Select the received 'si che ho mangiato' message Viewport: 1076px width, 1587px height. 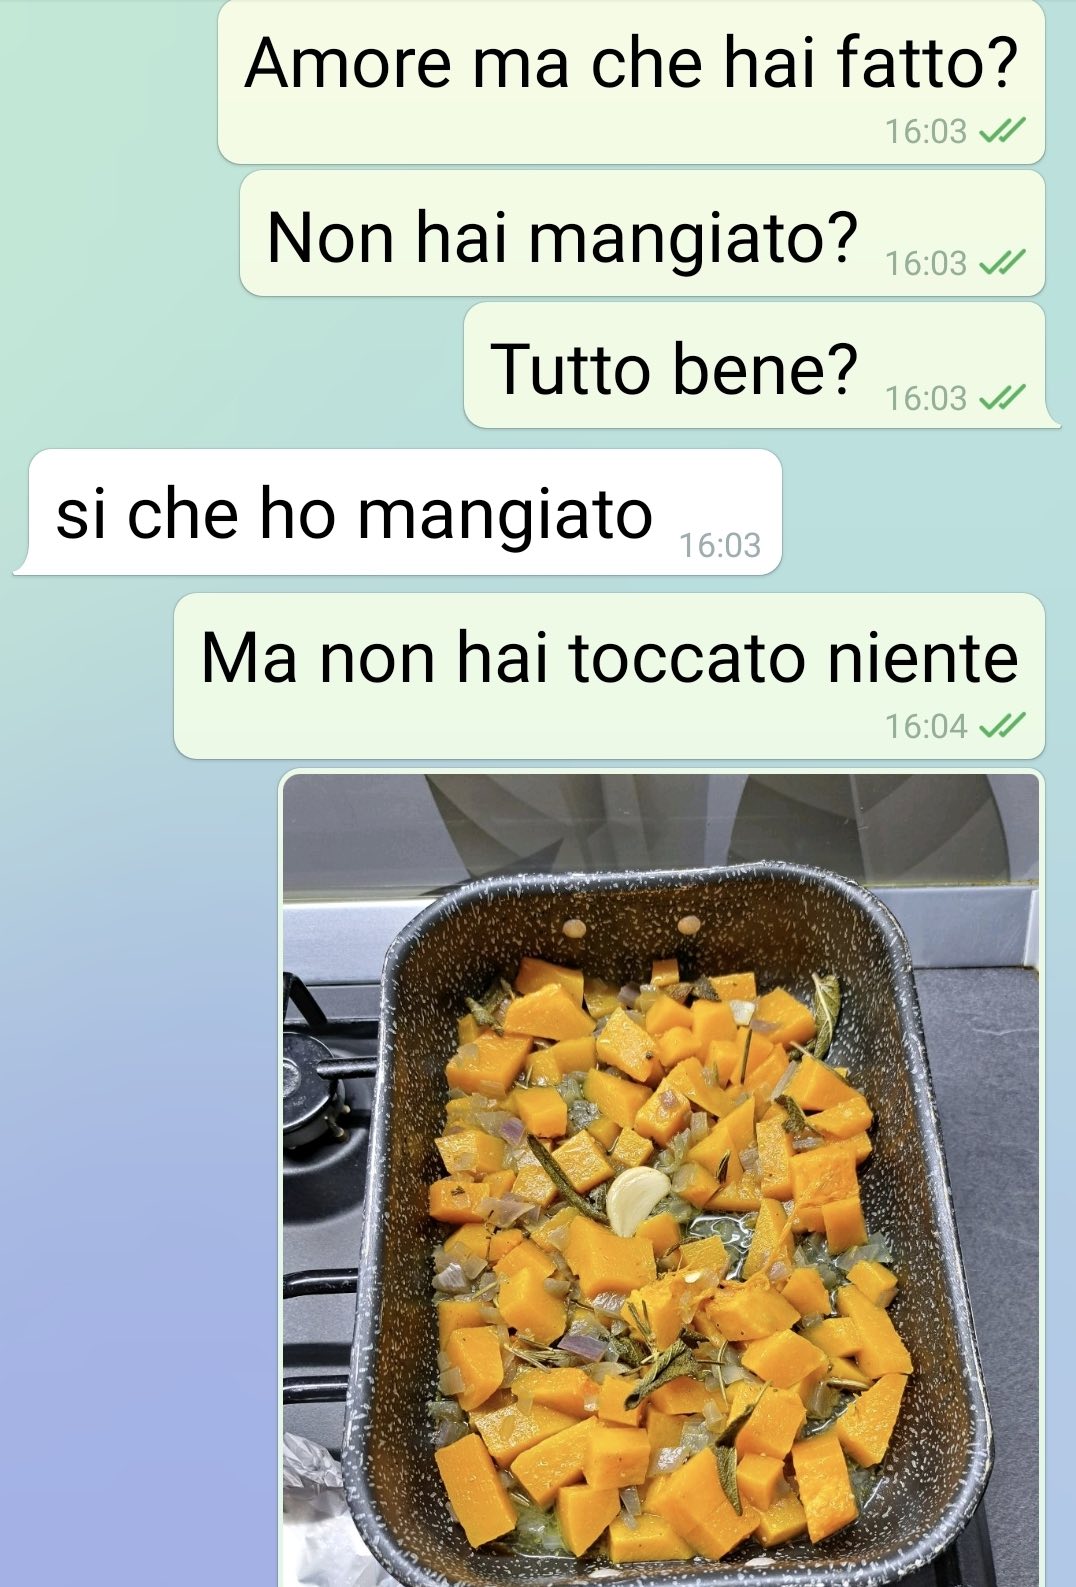[398, 512]
